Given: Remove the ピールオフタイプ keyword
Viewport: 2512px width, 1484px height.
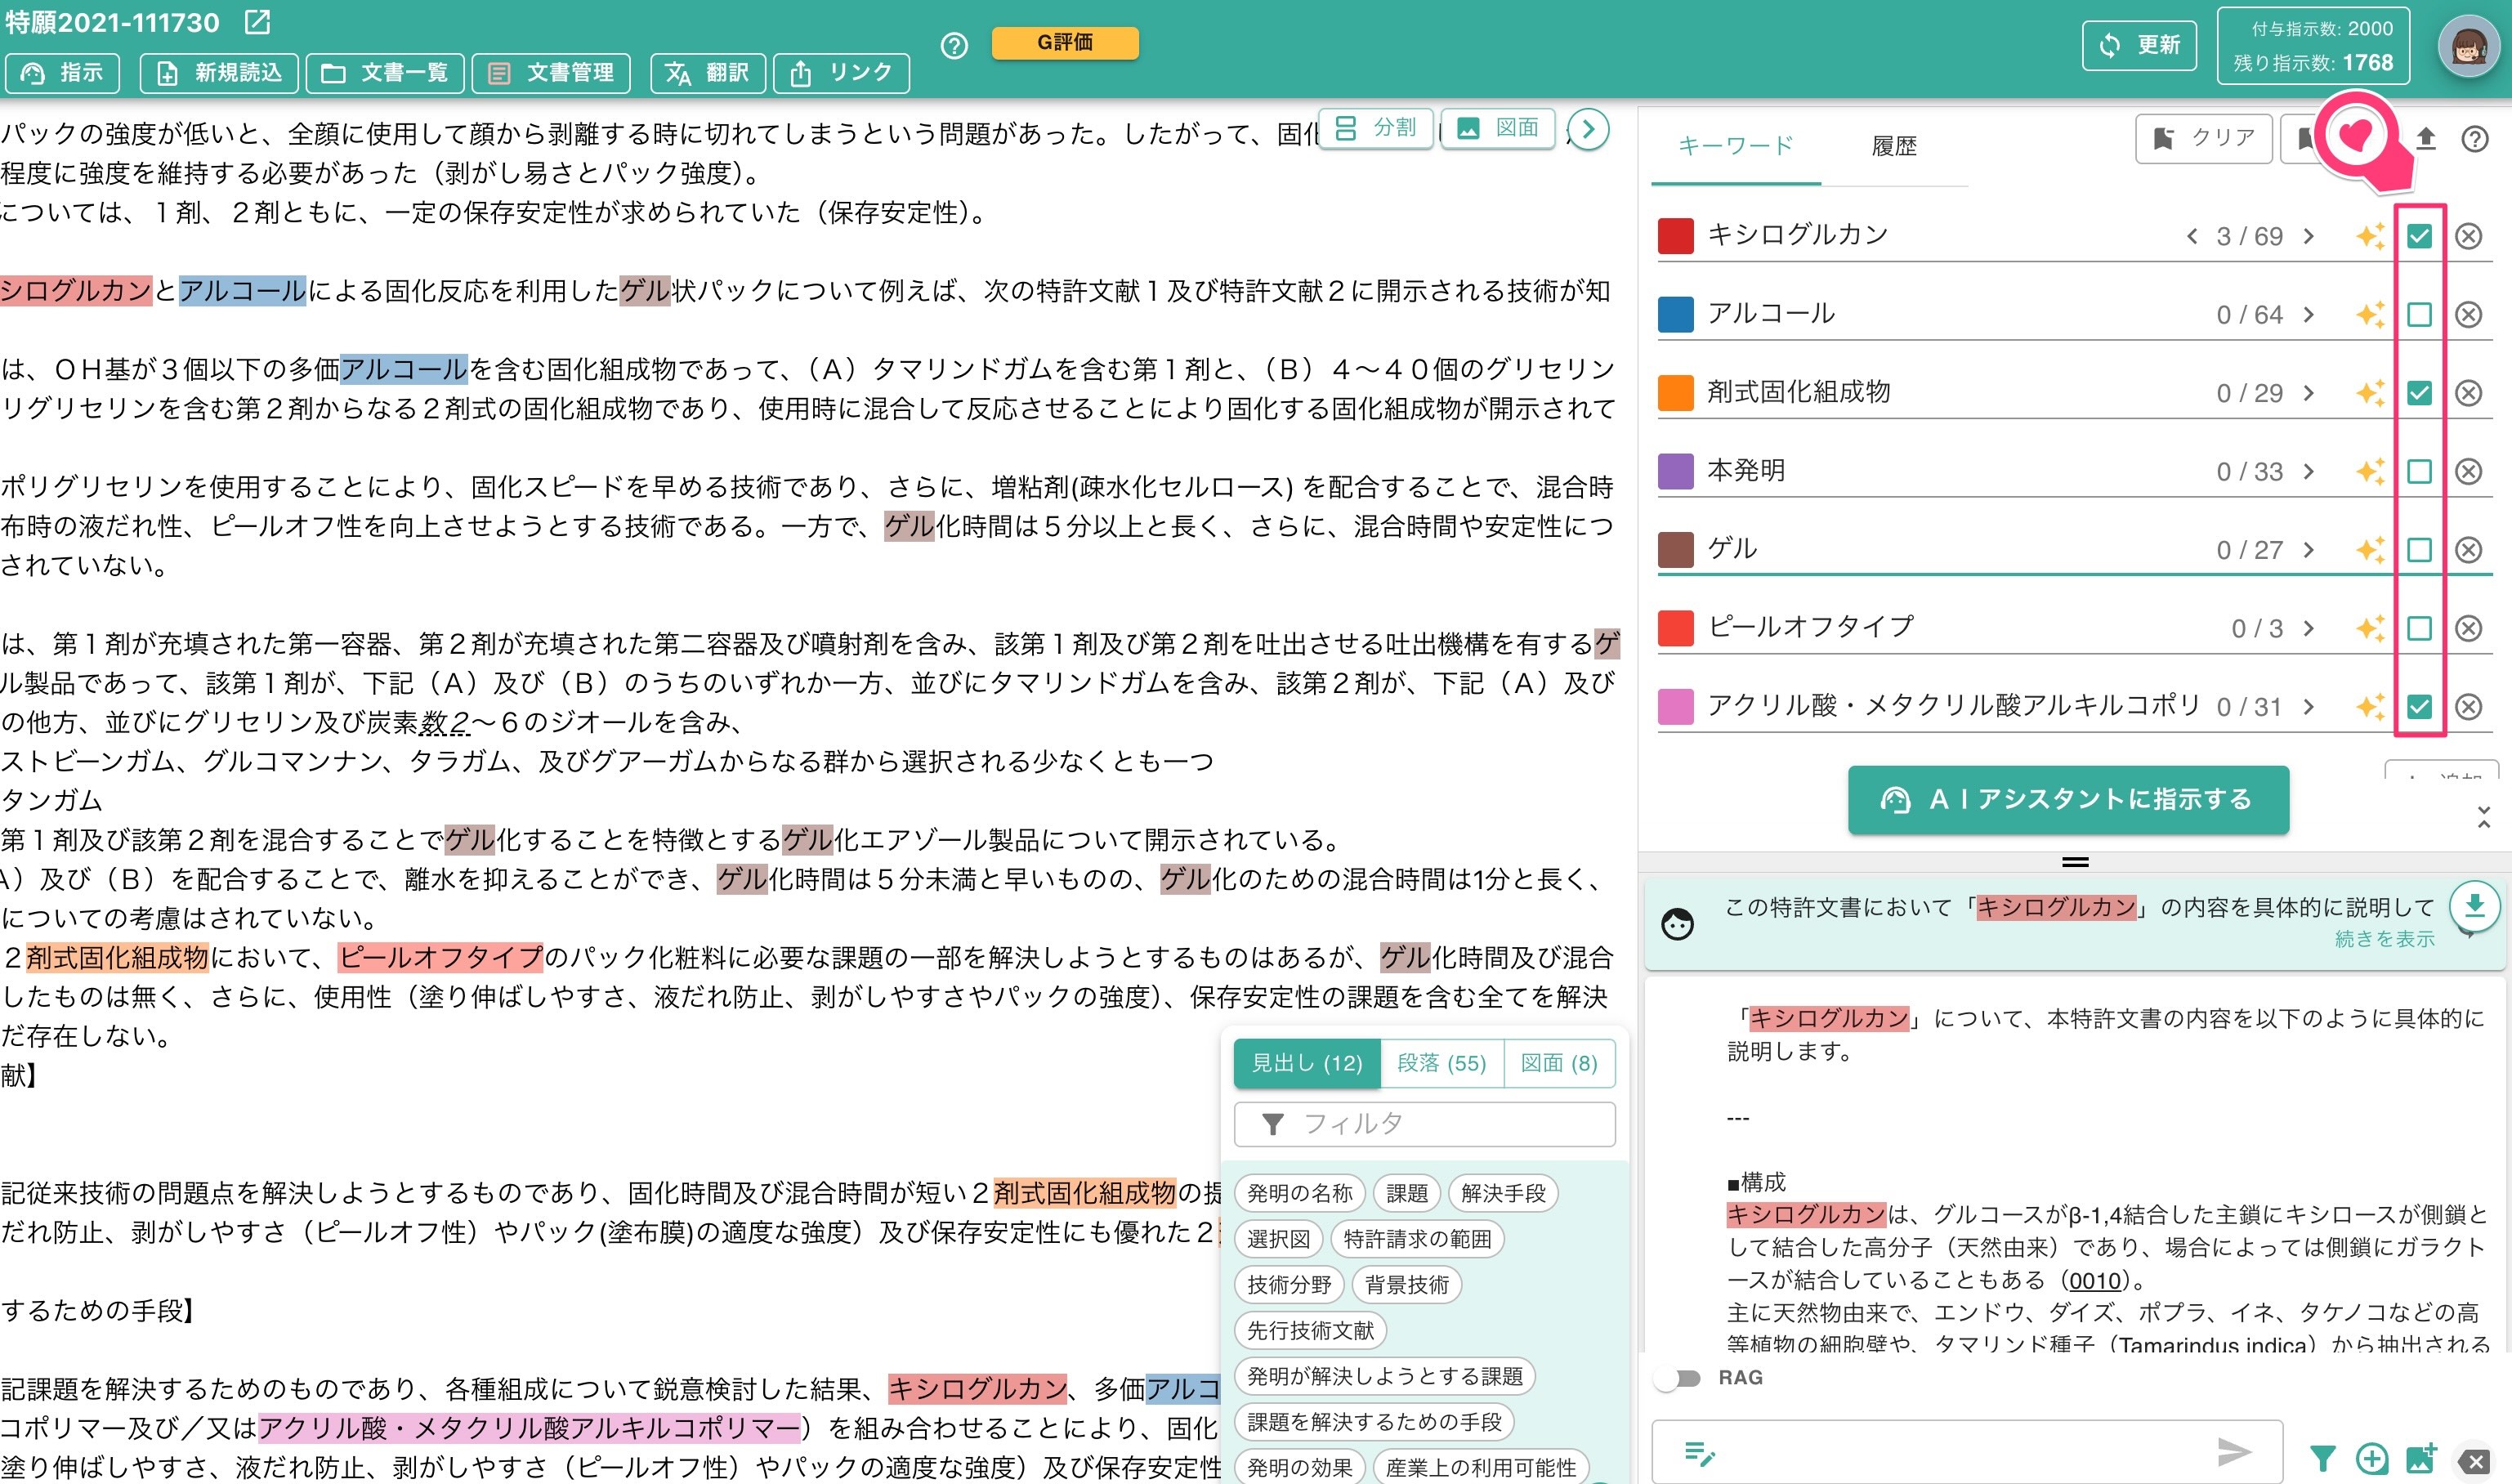Looking at the screenshot, I should pos(2468,628).
